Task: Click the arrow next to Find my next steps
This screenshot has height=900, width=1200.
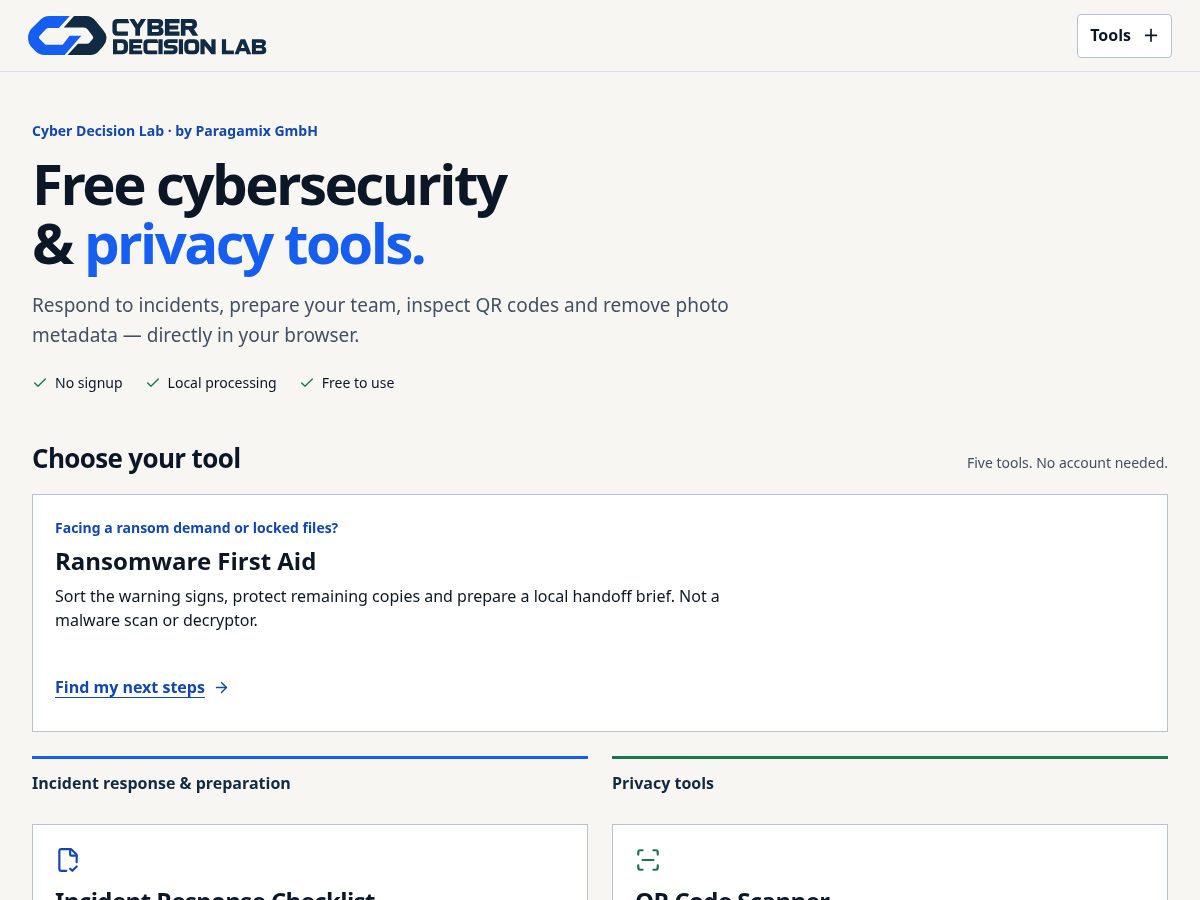Action: (x=222, y=687)
